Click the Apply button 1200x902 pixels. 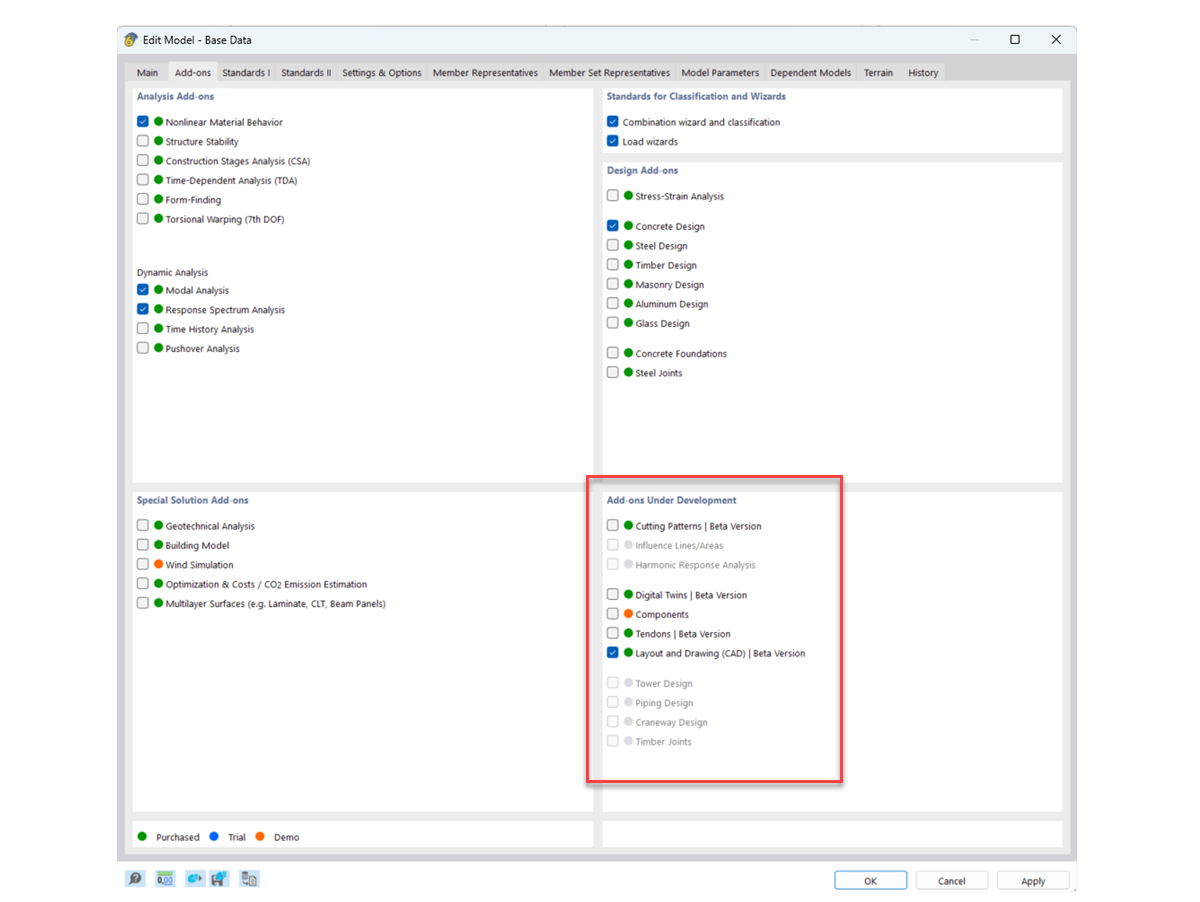tap(1033, 880)
